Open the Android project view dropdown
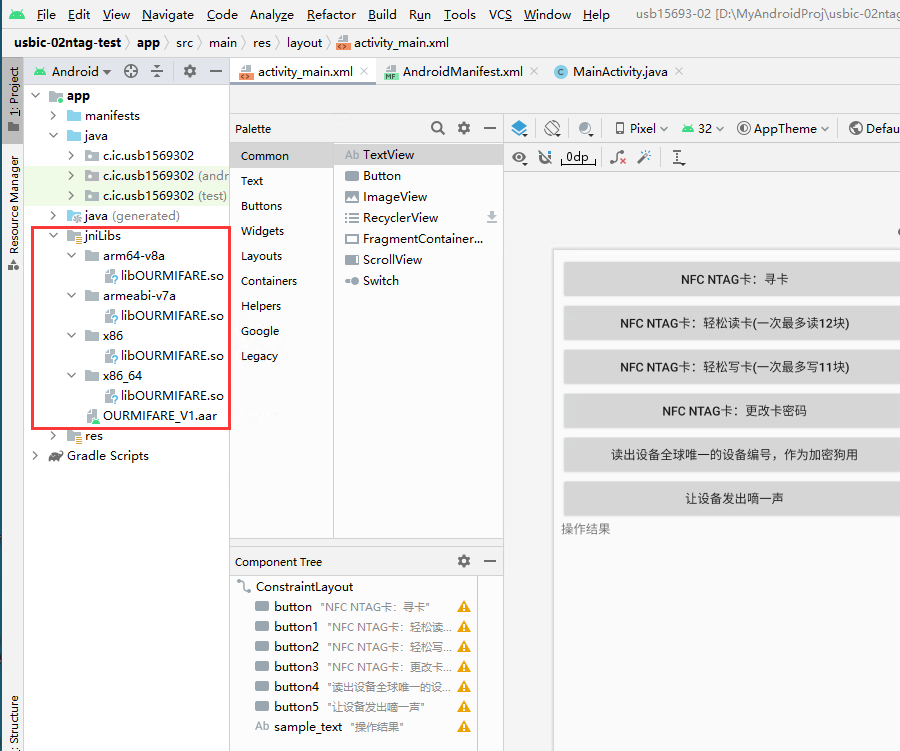The image size is (900, 751). pos(72,72)
